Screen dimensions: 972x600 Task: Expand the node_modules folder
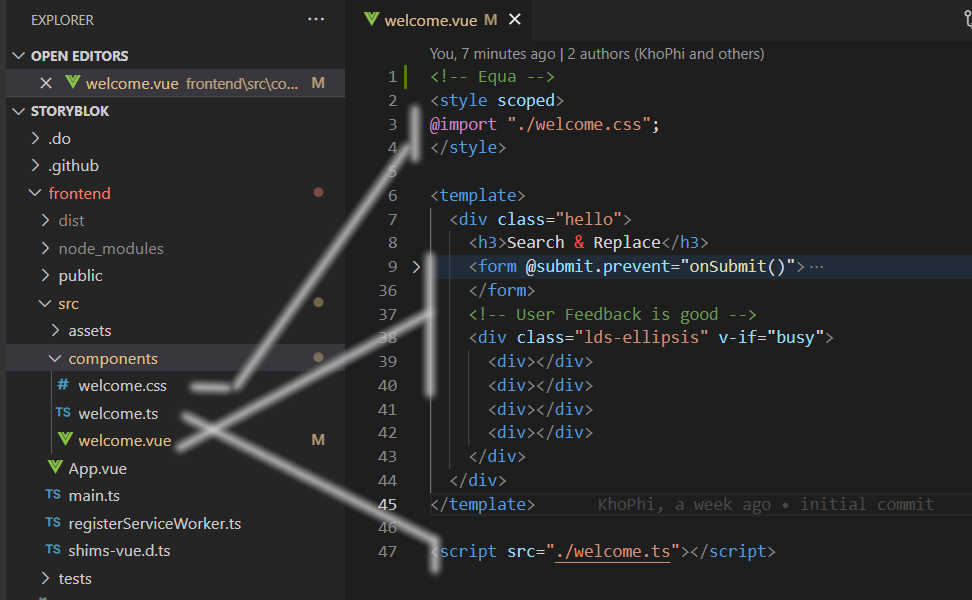45,248
